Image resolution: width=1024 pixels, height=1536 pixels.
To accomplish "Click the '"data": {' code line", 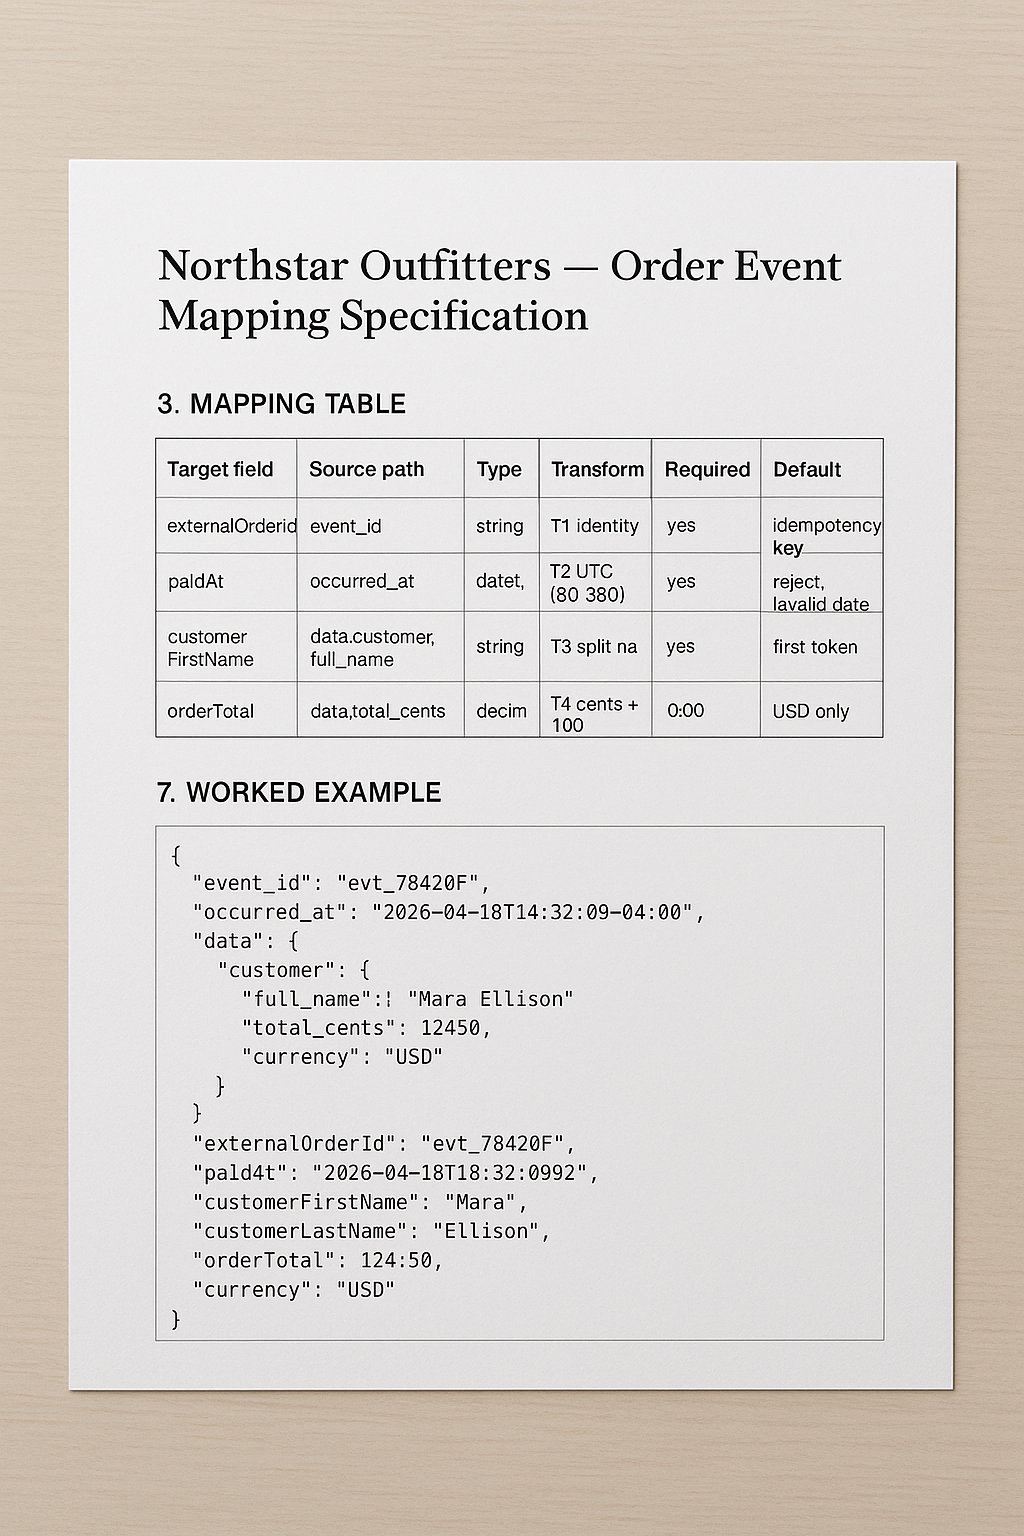I will pos(245,941).
